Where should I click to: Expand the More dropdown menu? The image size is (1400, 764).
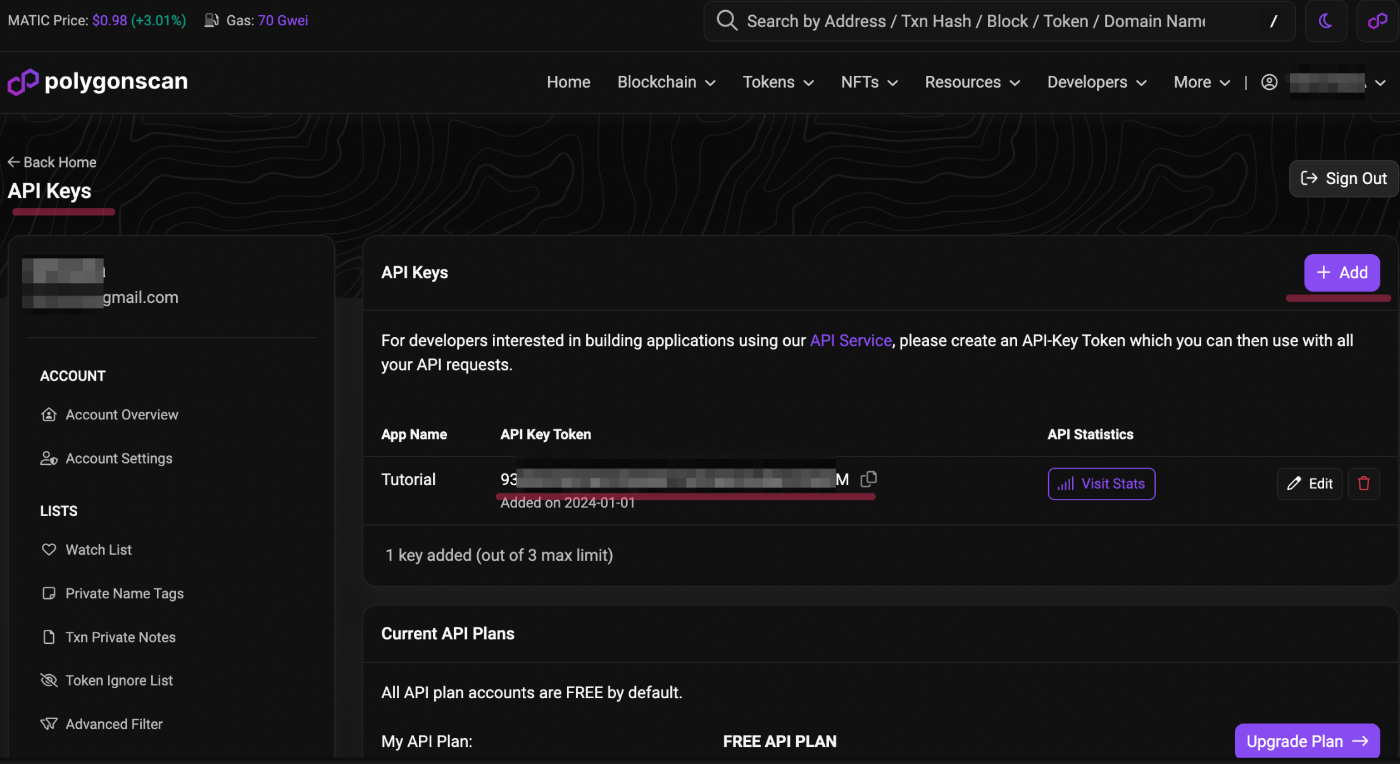coord(1202,82)
